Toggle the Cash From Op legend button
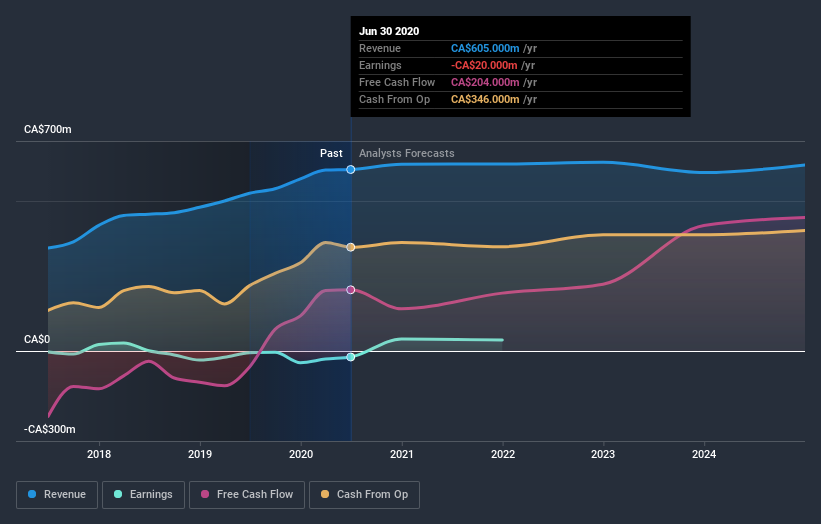Screen dimensions: 821x524 [x=364, y=495]
